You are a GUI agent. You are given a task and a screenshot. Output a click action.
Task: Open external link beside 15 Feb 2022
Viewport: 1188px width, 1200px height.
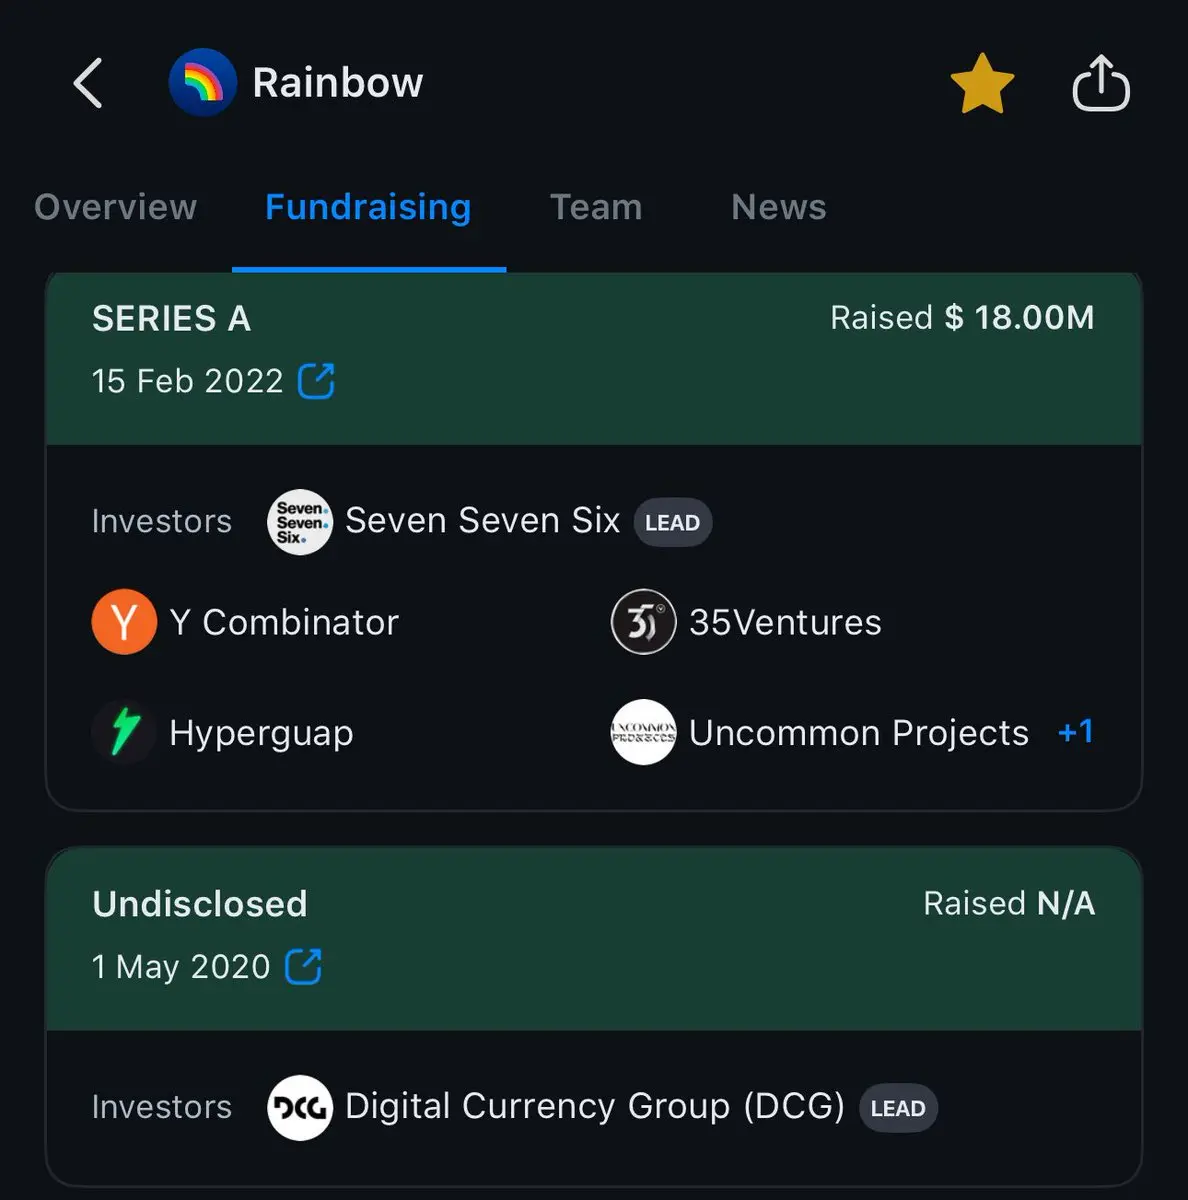click(316, 381)
